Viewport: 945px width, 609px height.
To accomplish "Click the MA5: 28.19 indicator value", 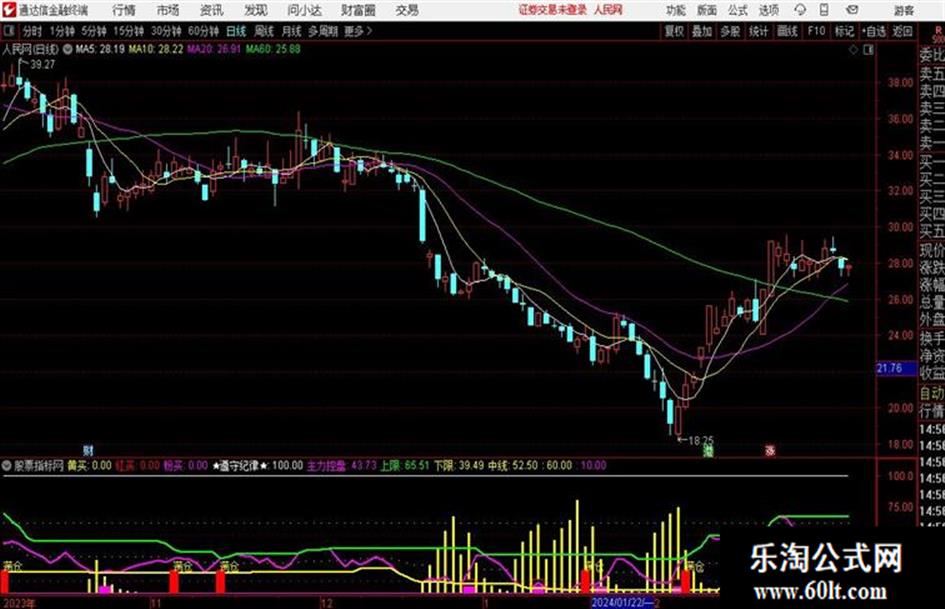I will pos(100,49).
